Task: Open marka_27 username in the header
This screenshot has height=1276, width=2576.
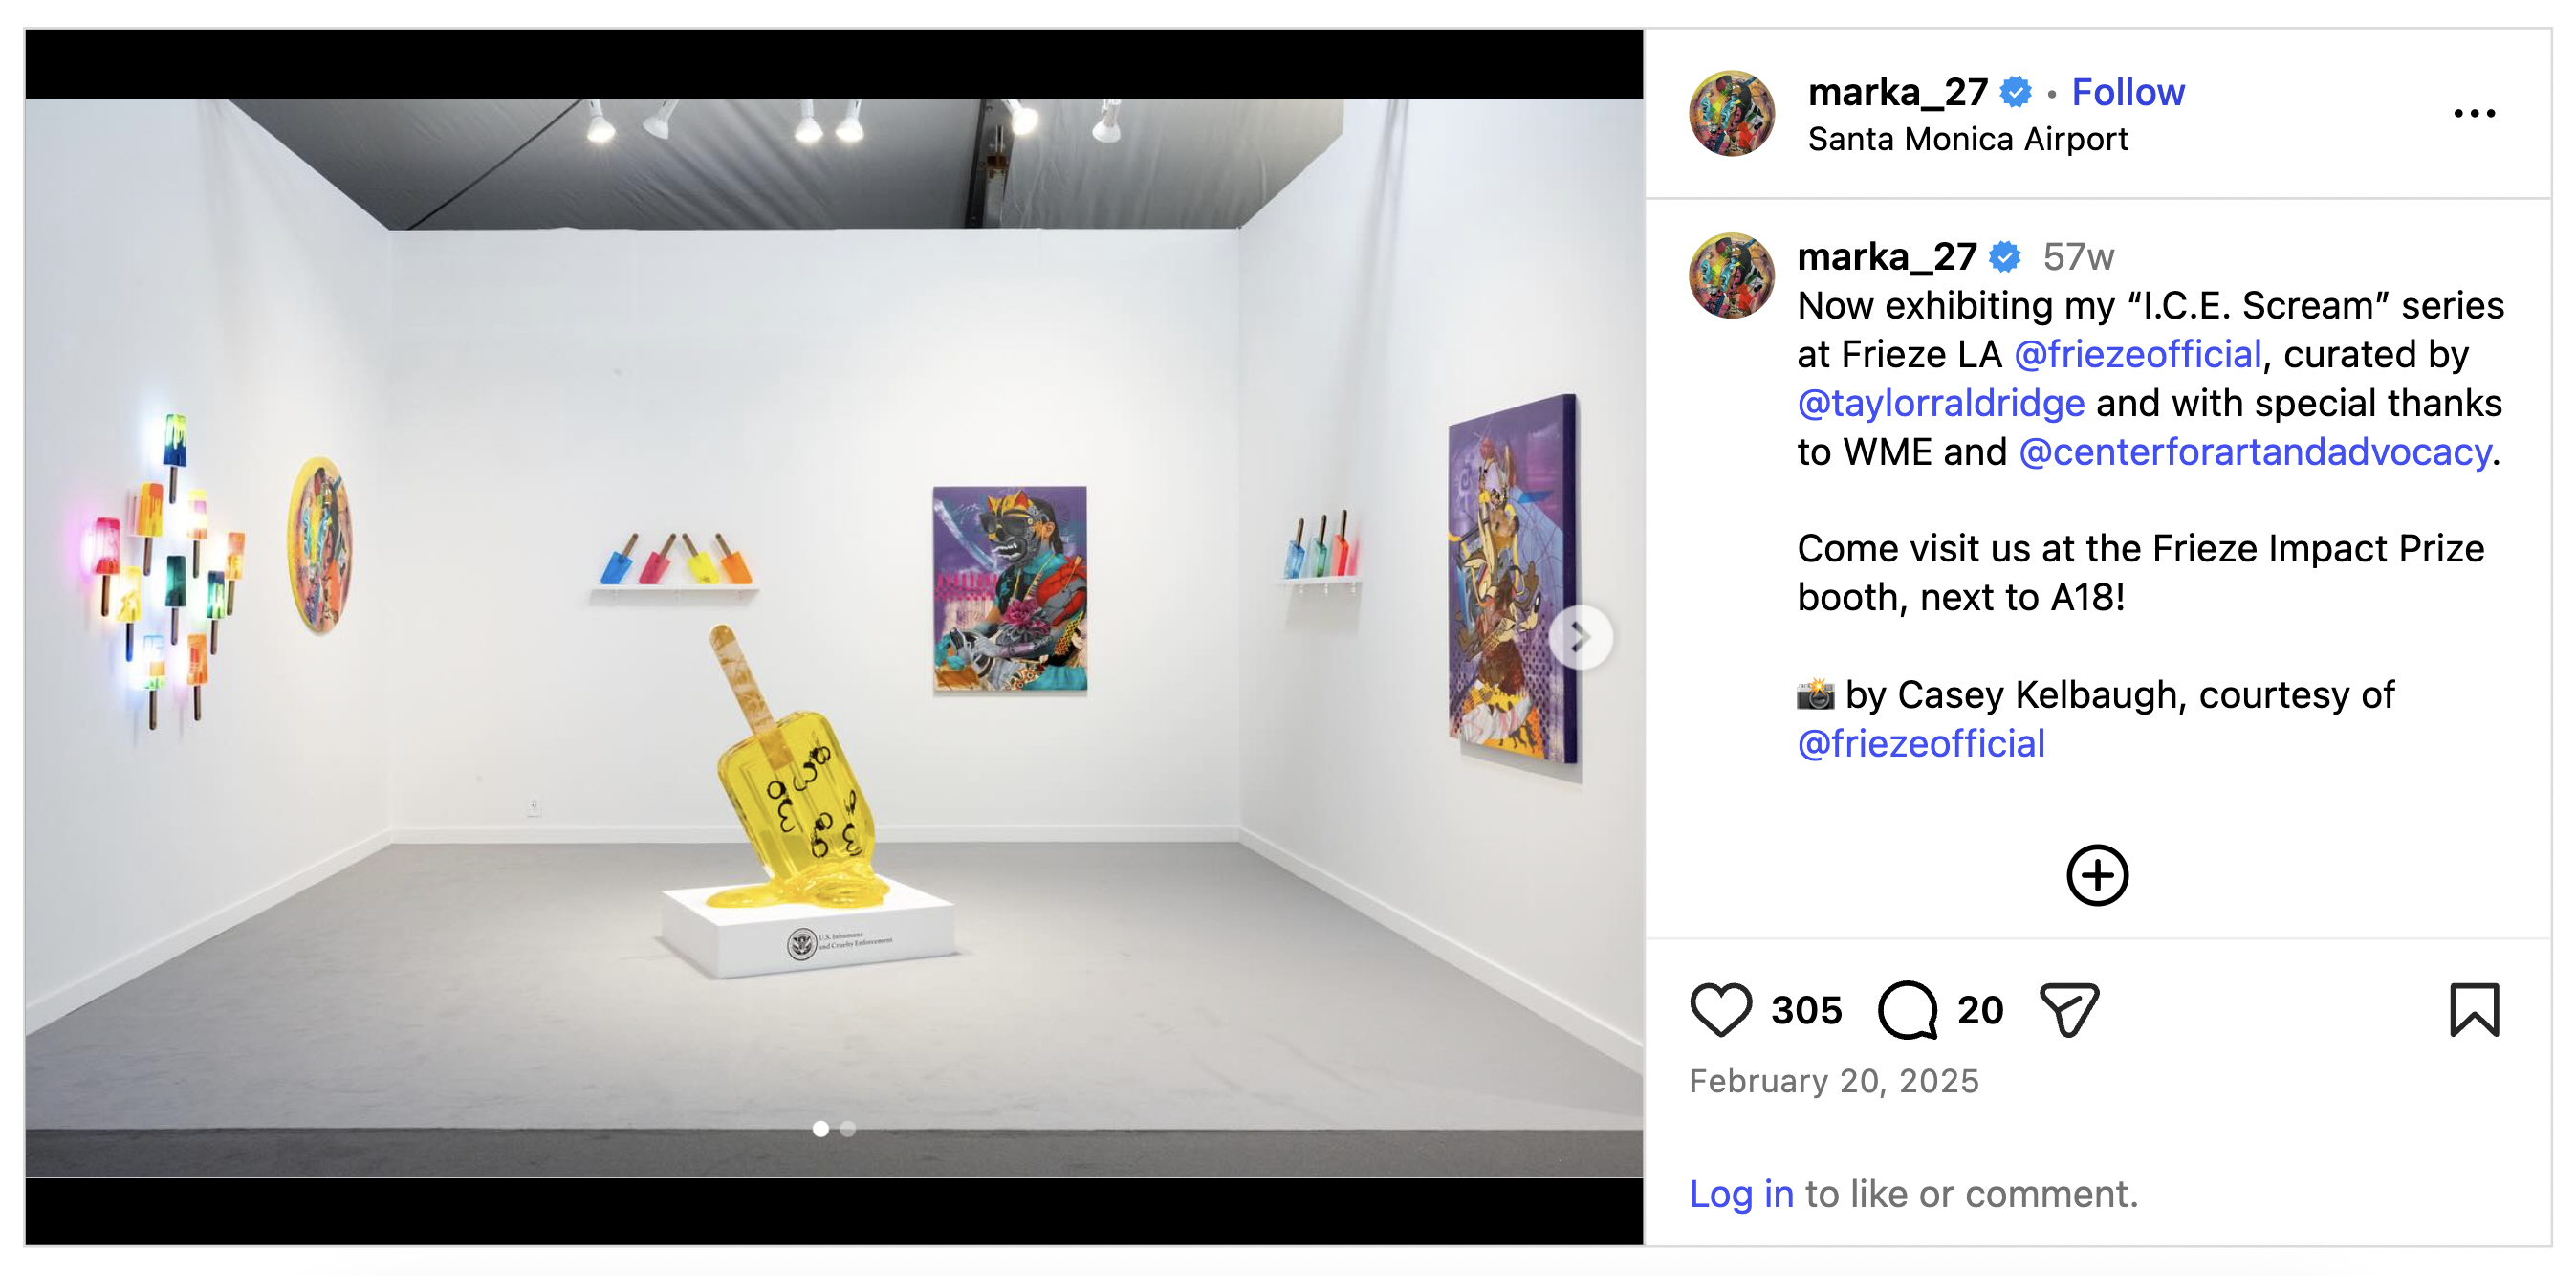Action: 1897,92
